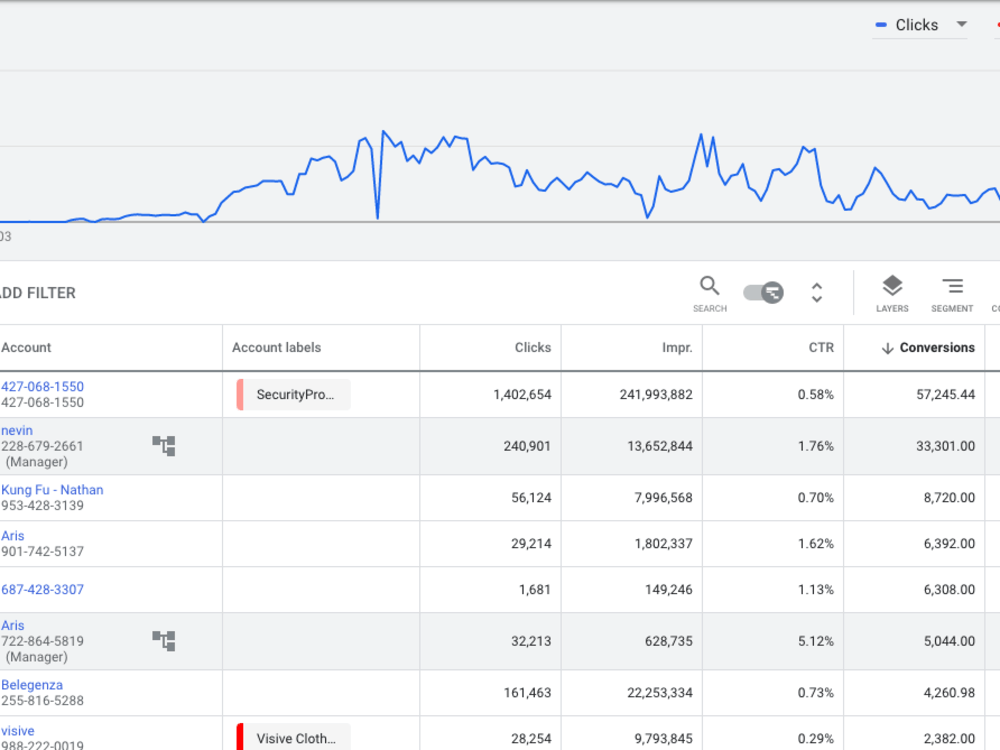This screenshot has width=1000, height=750.
Task: Select impressions value 241,993,882
Action: (x=656, y=395)
